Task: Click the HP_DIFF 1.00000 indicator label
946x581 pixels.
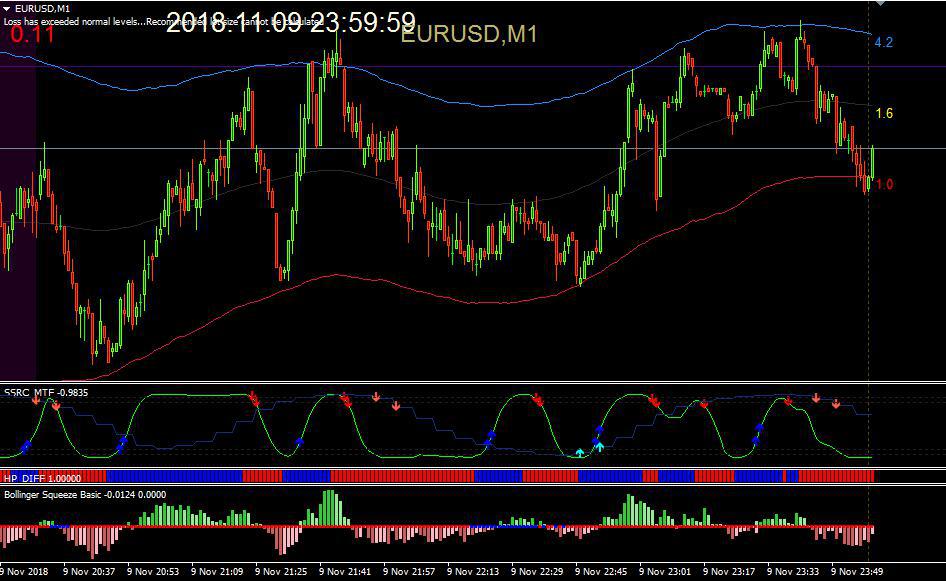Action: (x=42, y=478)
